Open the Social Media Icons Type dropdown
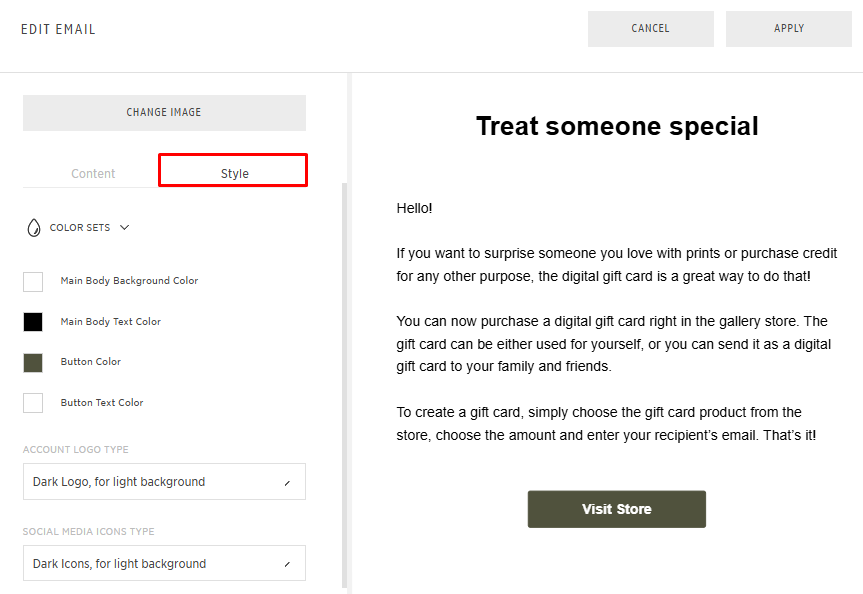863x594 pixels. [x=164, y=564]
